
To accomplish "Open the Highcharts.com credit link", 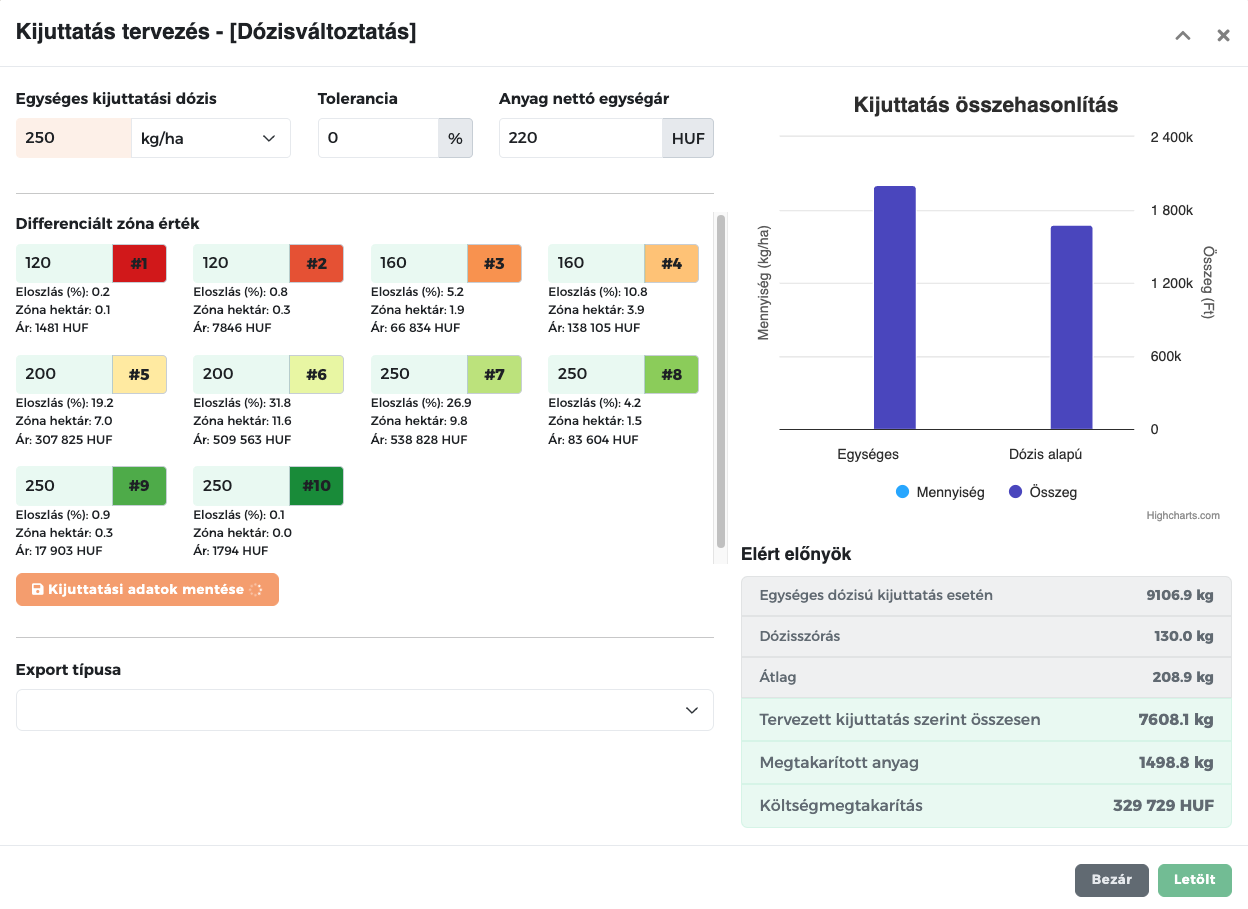I will (1183, 516).
